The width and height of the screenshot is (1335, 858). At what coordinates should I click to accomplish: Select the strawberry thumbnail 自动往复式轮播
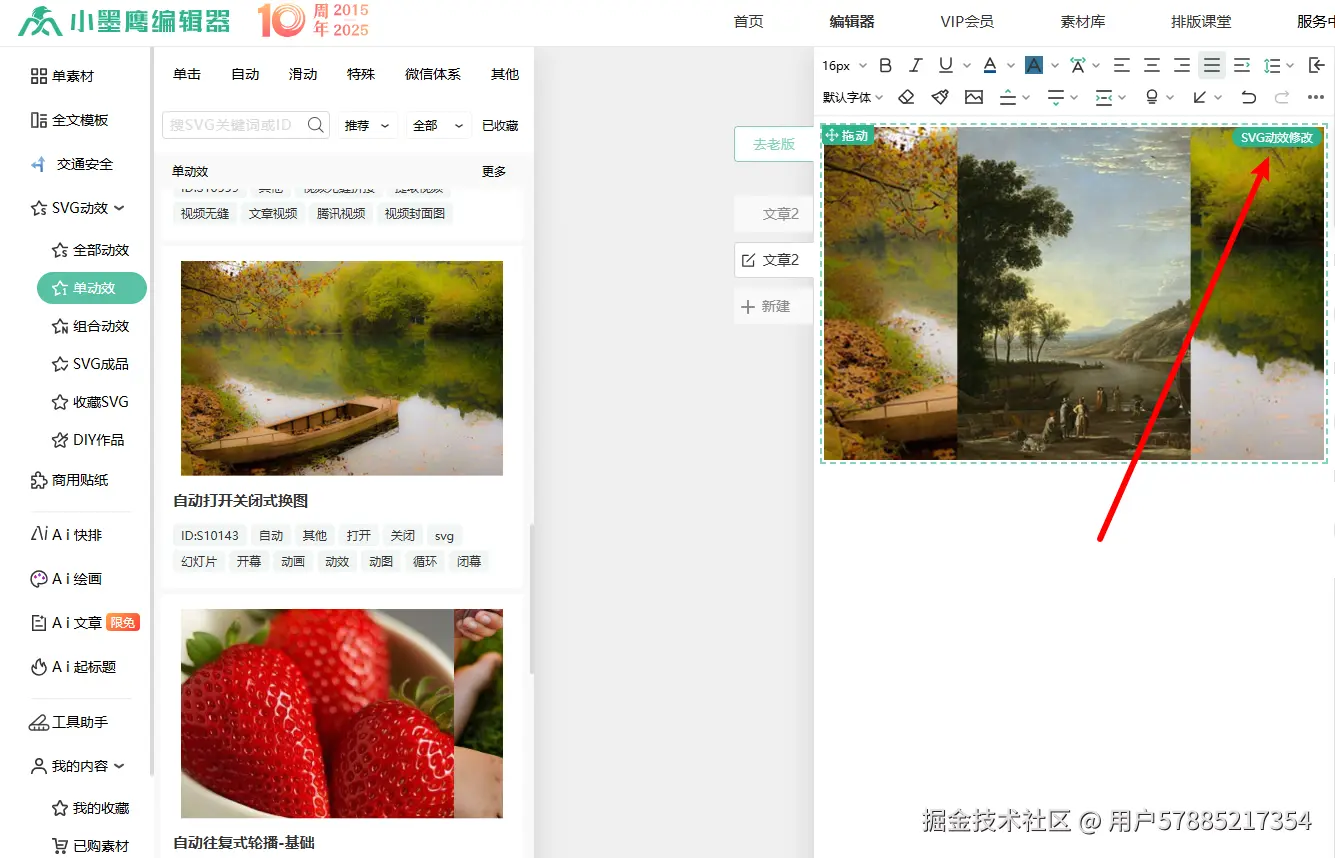(x=342, y=713)
